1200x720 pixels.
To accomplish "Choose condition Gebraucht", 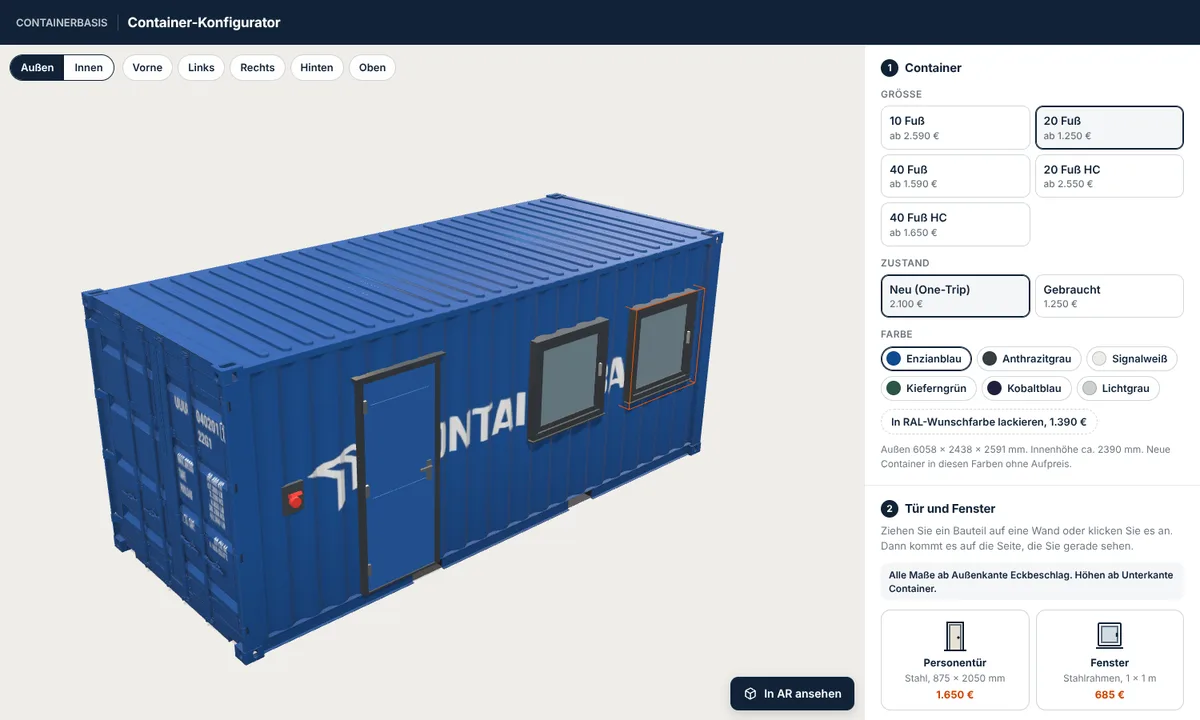I will [x=1109, y=296].
